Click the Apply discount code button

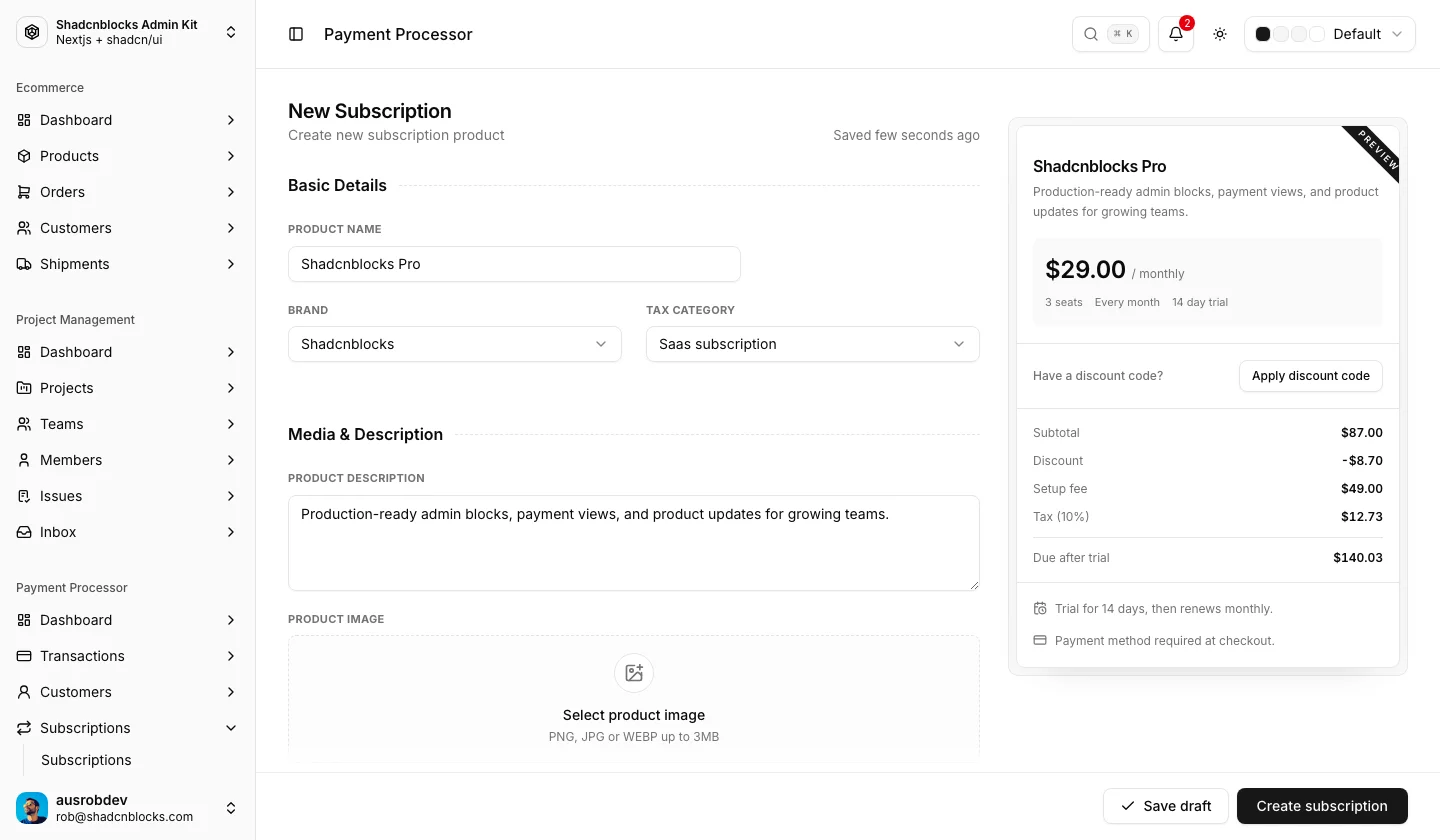pos(1311,376)
